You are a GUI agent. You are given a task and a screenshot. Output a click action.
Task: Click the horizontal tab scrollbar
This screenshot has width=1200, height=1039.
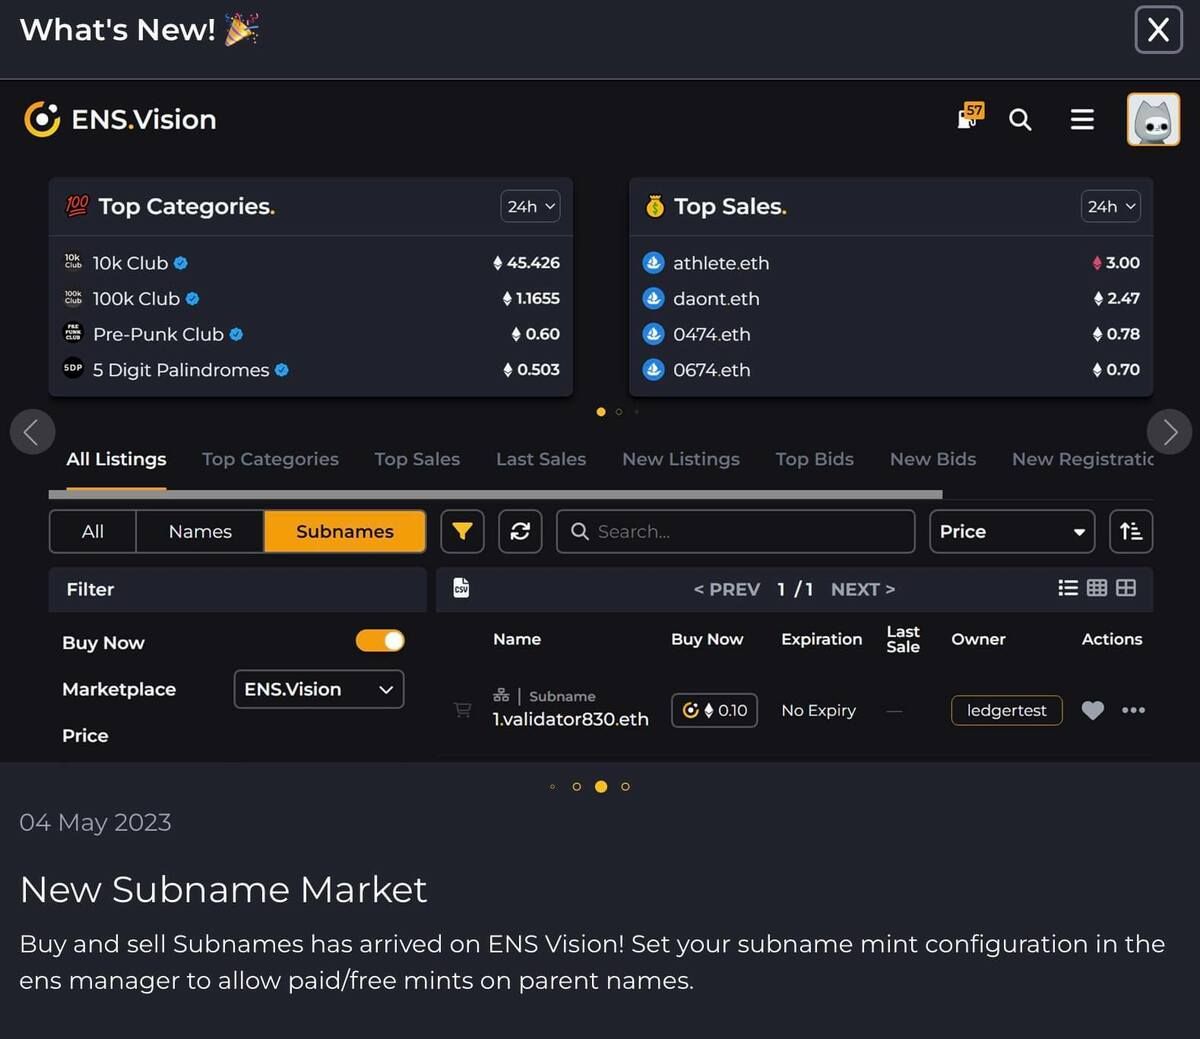[x=495, y=494]
